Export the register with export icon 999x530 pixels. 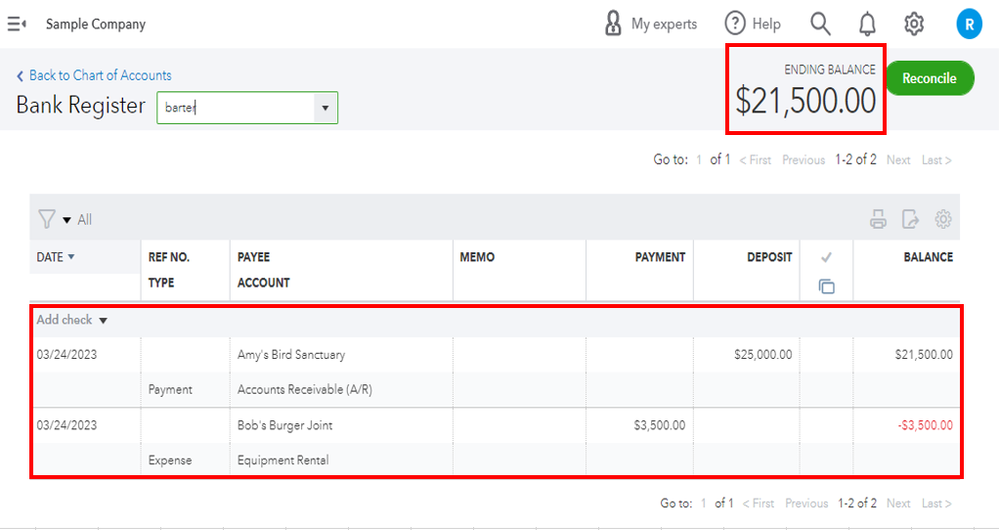[910, 220]
